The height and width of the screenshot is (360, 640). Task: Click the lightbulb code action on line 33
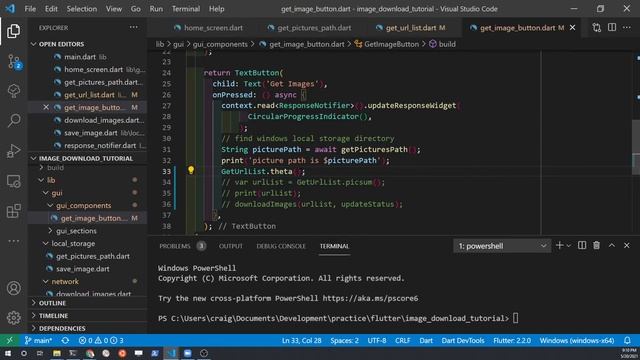tap(191, 170)
